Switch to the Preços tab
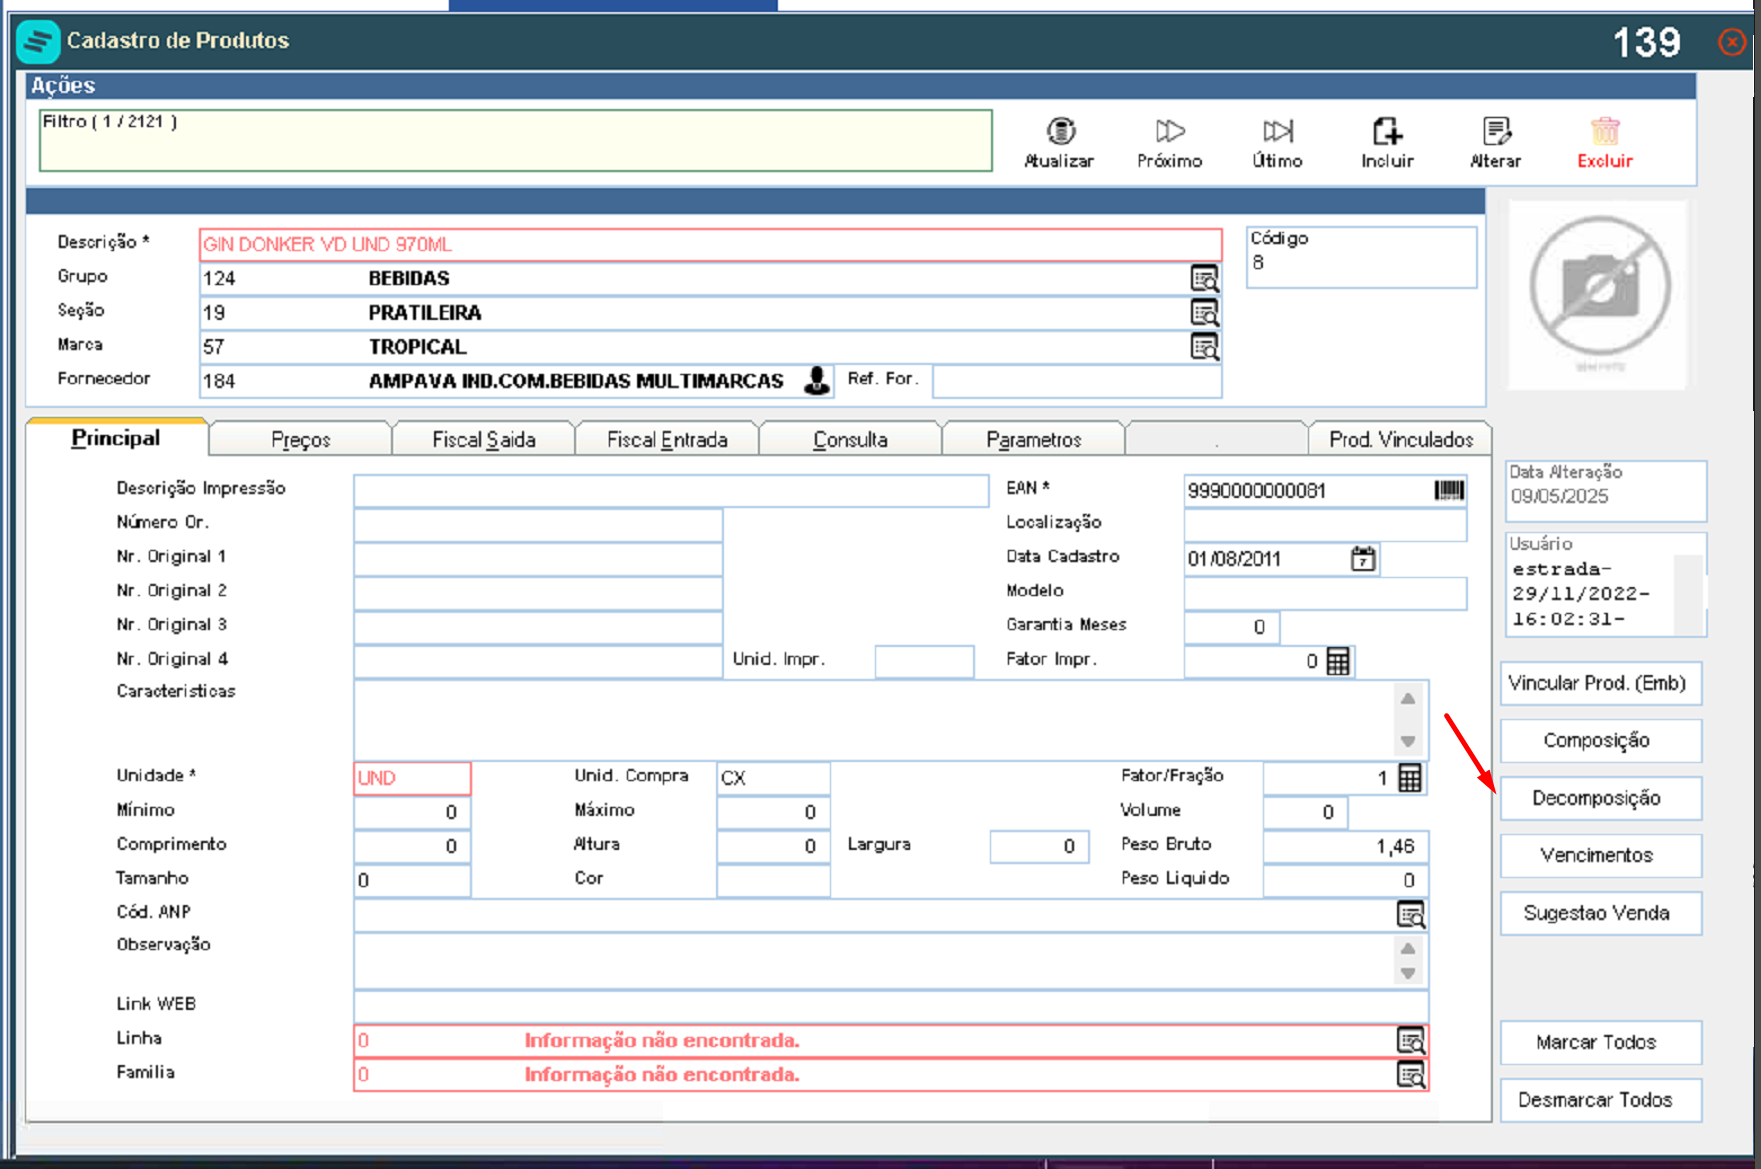 [x=300, y=439]
